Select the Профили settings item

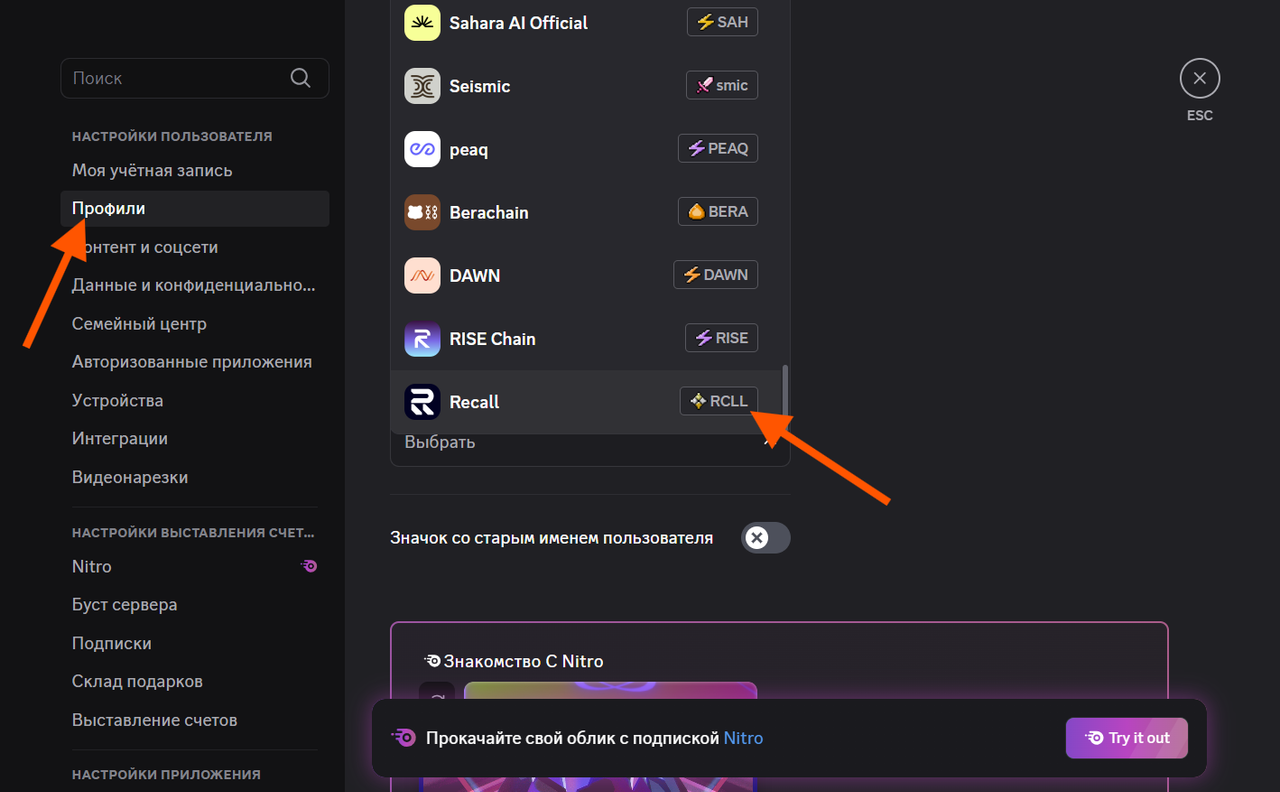click(x=195, y=208)
